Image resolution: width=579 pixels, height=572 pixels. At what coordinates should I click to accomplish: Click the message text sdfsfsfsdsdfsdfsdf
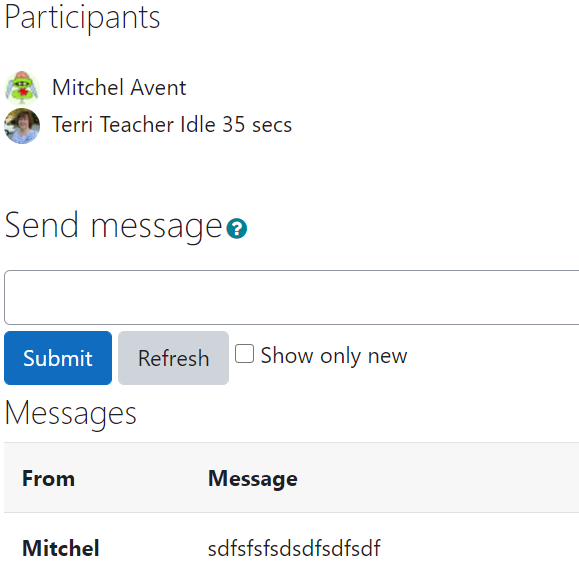pyautogui.click(x=294, y=548)
